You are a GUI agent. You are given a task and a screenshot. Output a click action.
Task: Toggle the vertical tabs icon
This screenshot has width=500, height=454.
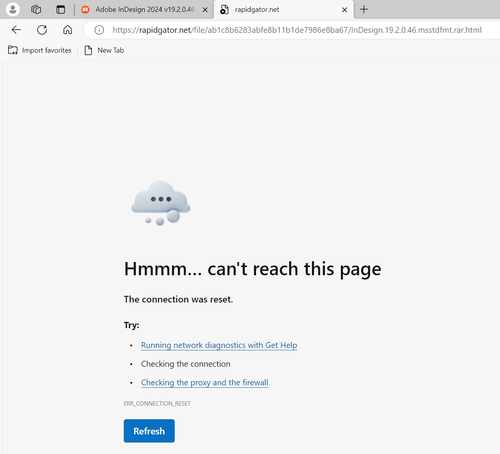(x=60, y=10)
